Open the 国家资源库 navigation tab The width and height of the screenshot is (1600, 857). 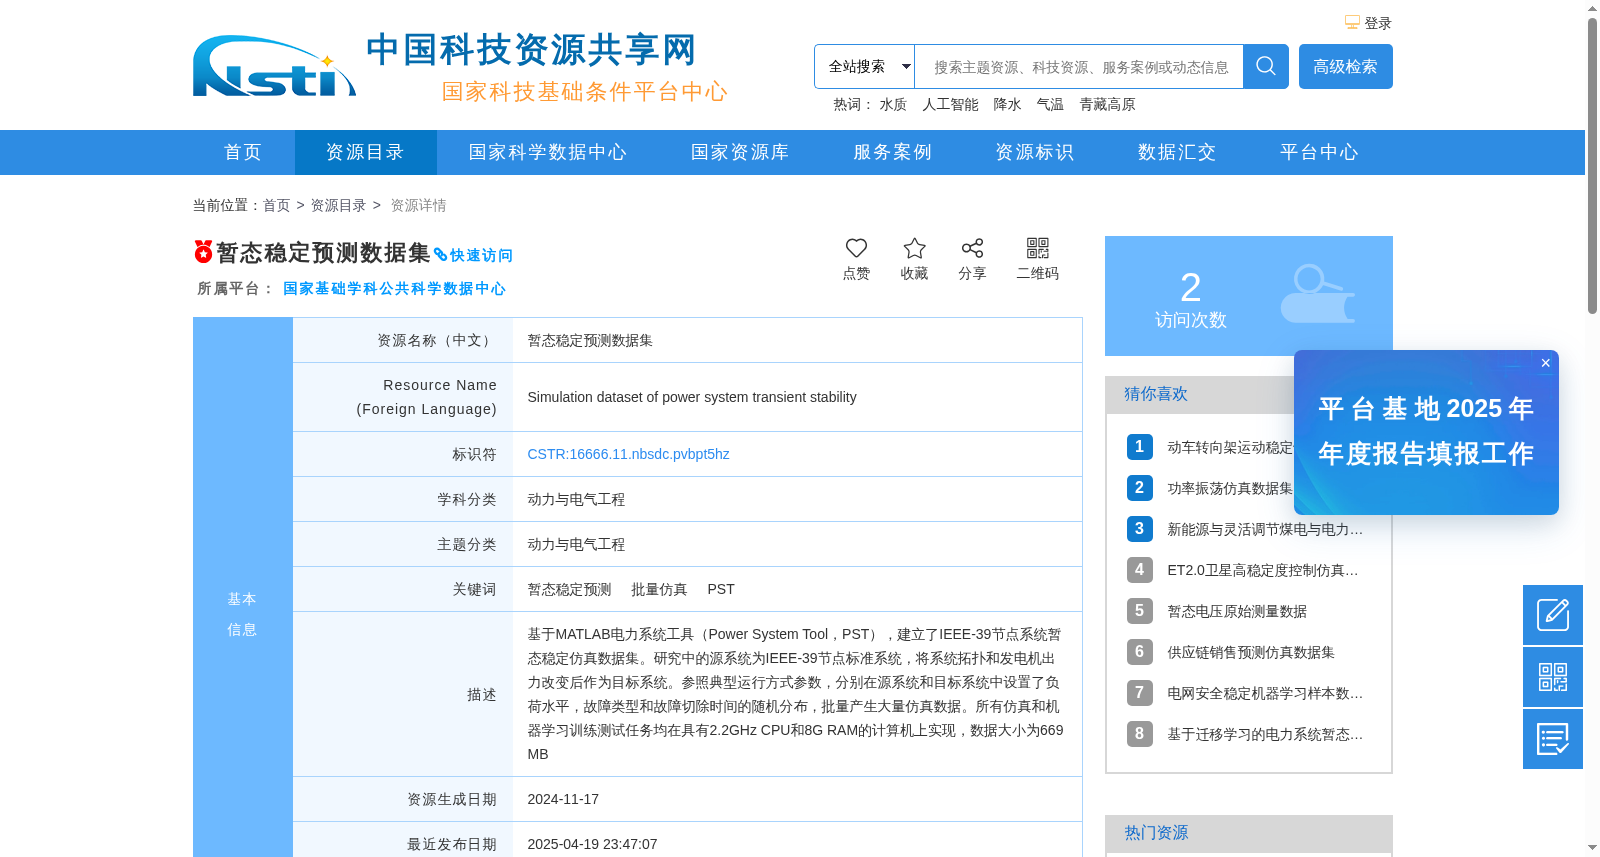coord(740,152)
